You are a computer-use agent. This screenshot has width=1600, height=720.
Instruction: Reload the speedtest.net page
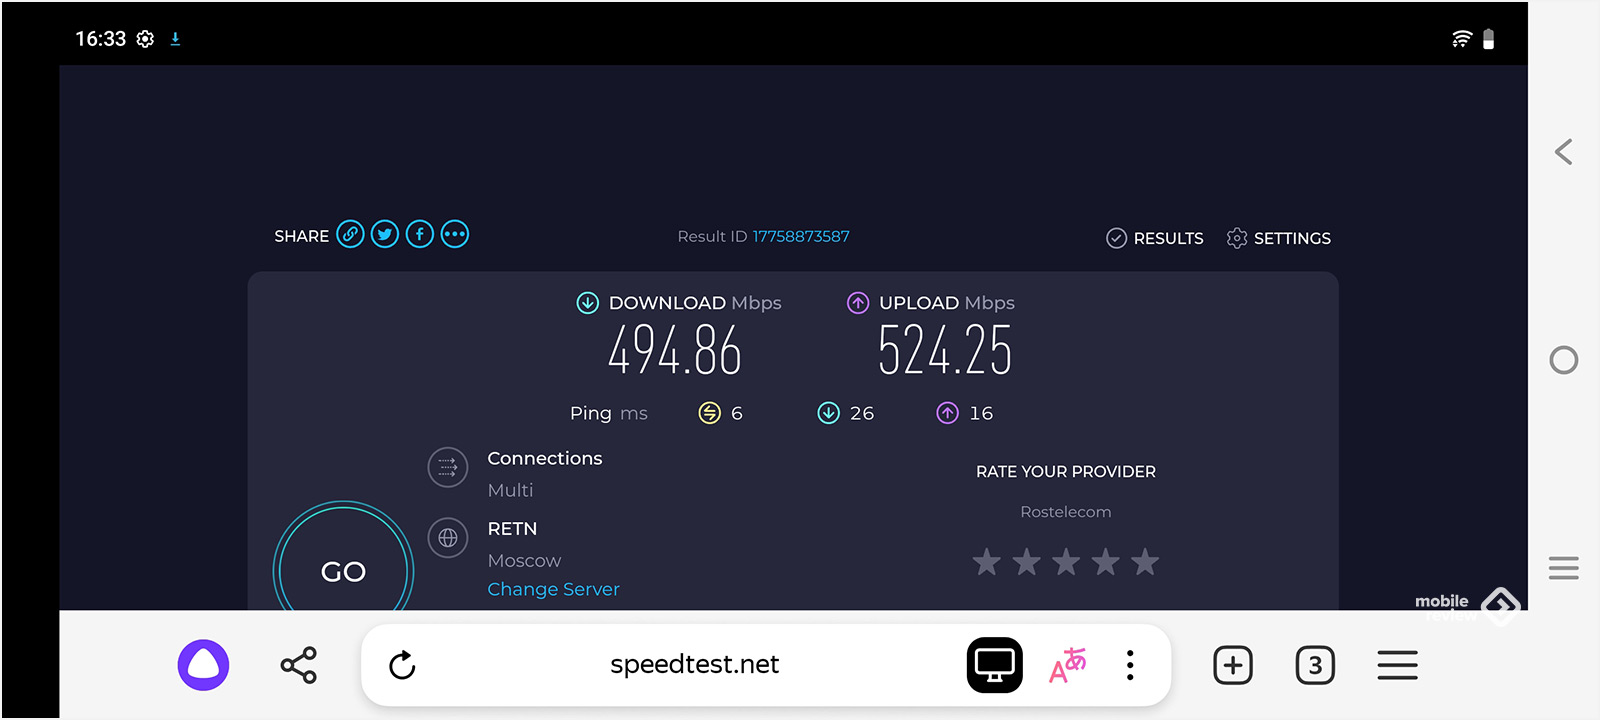coord(402,665)
